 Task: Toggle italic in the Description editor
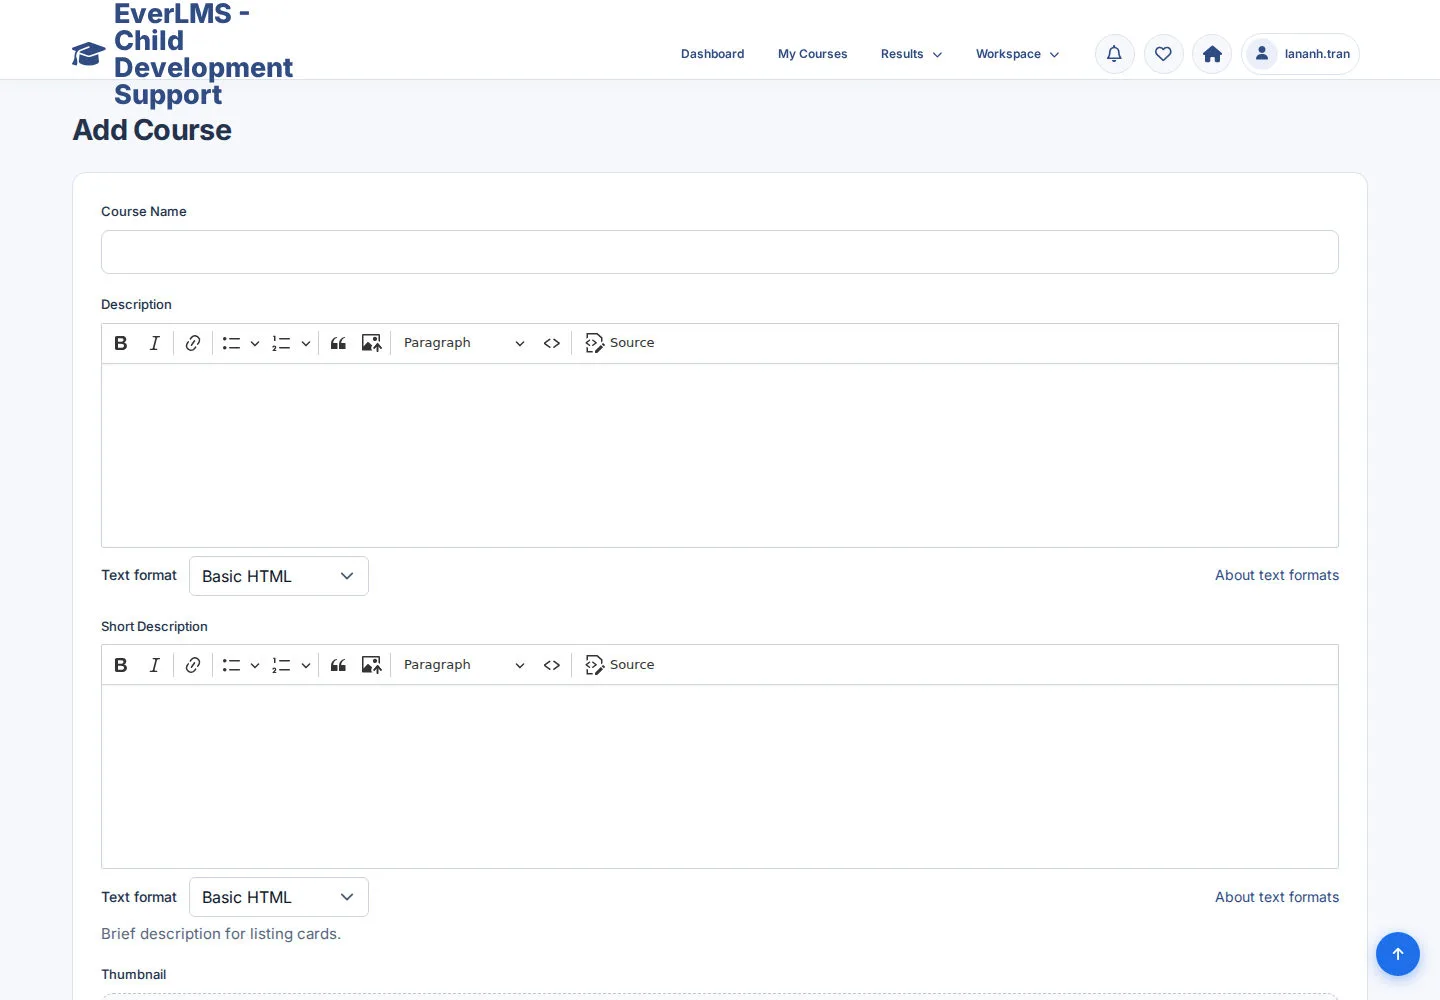click(154, 343)
